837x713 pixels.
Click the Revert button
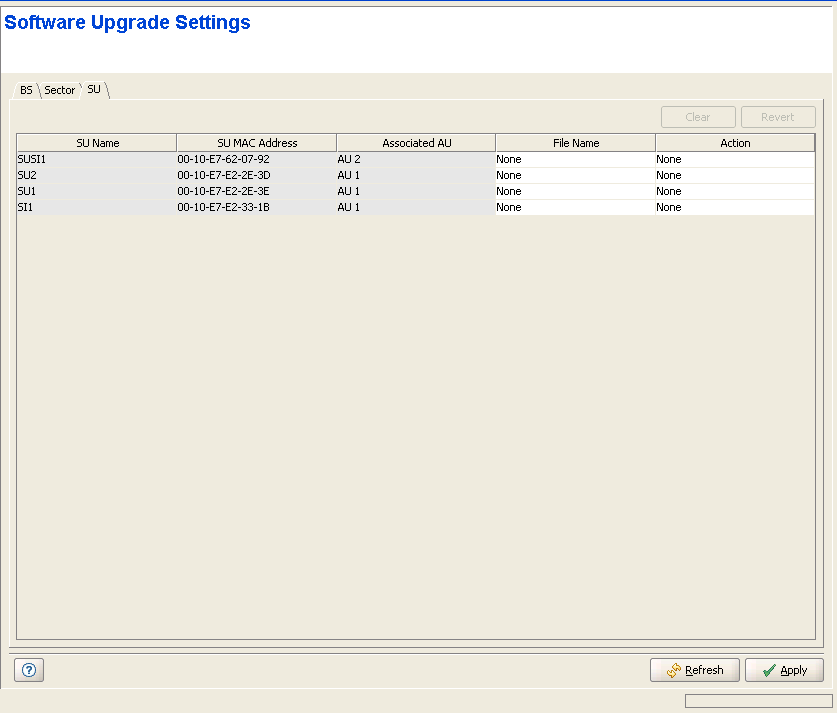778,117
